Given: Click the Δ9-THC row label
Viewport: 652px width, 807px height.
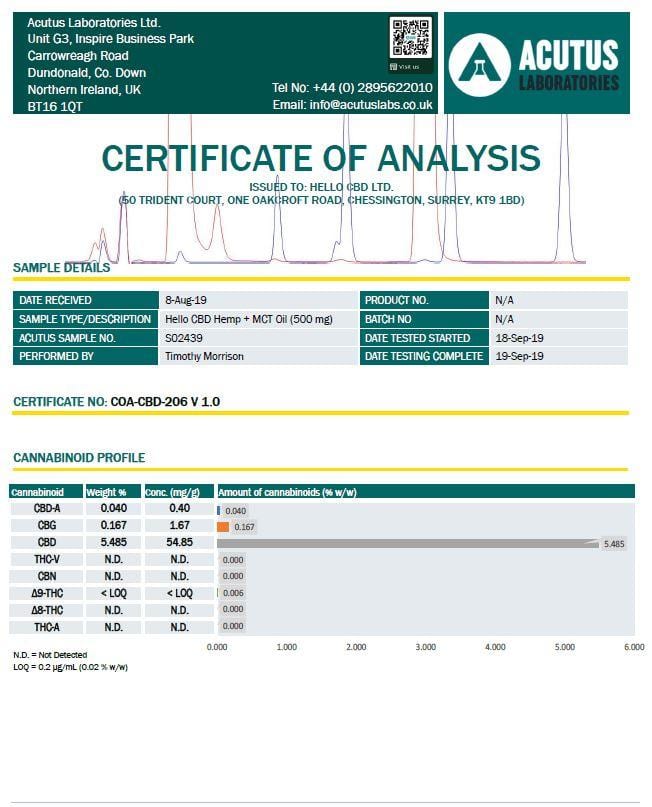Looking at the screenshot, I should (47, 593).
